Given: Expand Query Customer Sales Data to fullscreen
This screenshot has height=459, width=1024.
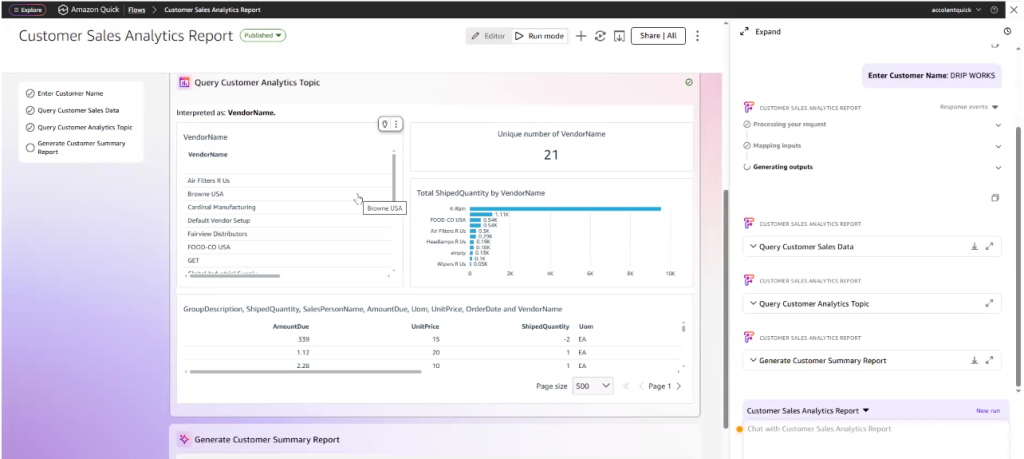Looking at the screenshot, I should coord(989,247).
